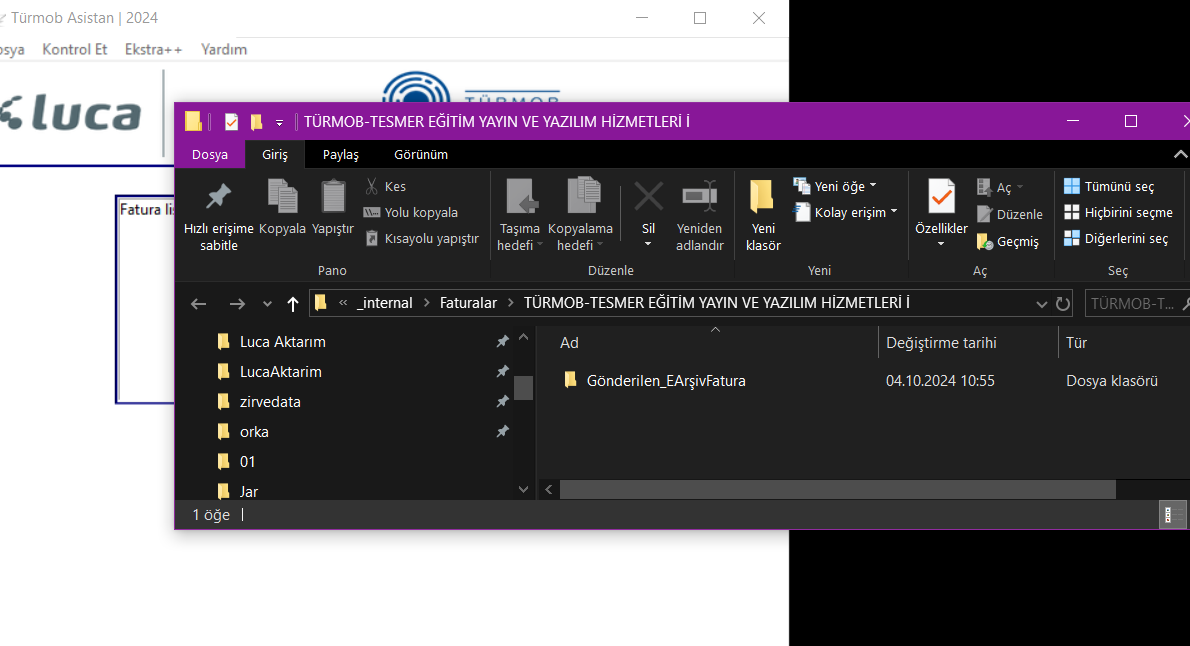This screenshot has height=646, width=1190.
Task: Select the Gönderilen_EArşivFatura folder
Action: (666, 380)
